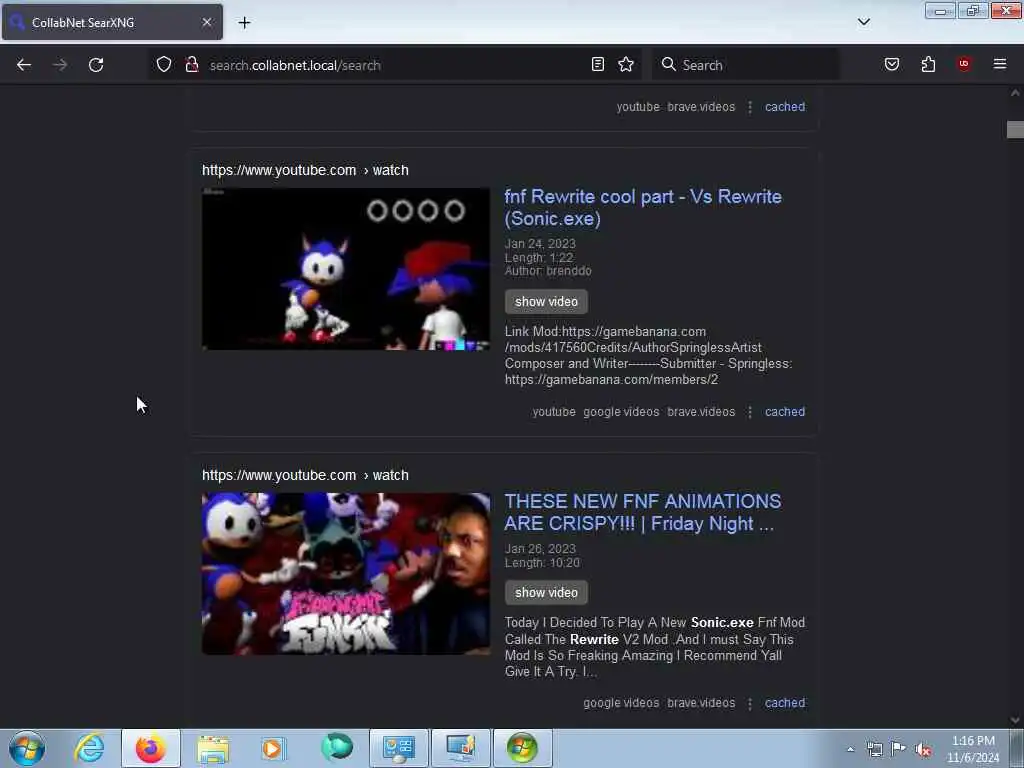Open the Save to Pocket icon
The image size is (1024, 768).
[x=892, y=64]
